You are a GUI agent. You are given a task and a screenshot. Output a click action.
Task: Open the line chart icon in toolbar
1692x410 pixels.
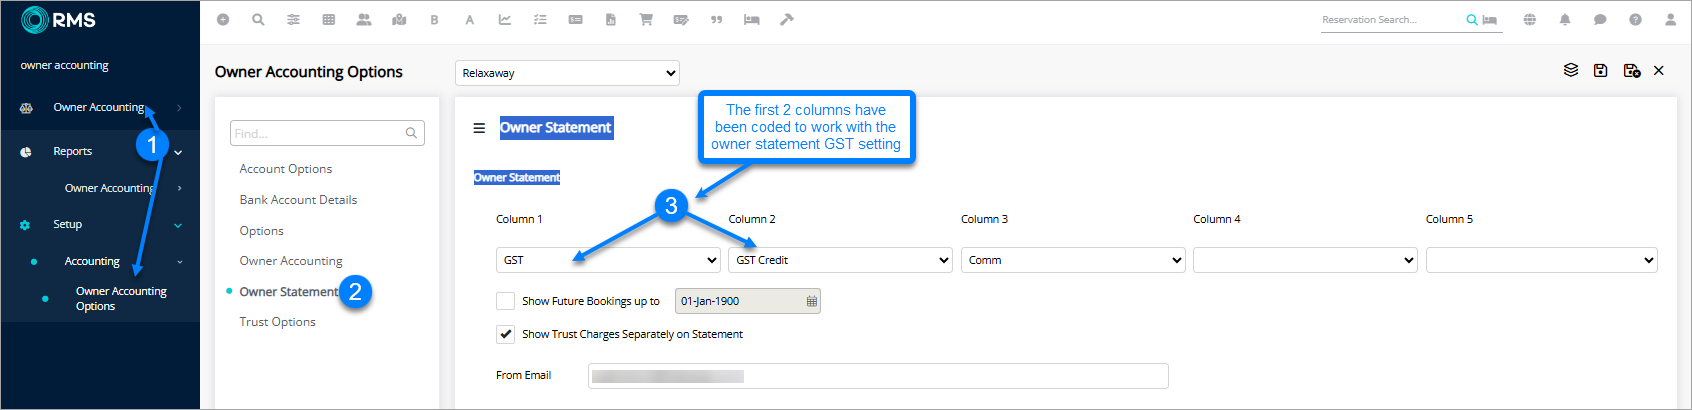click(x=505, y=20)
